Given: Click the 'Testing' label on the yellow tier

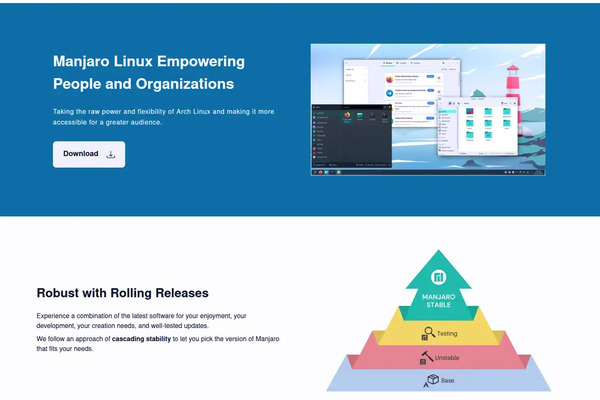Looking at the screenshot, I should pos(447,333).
